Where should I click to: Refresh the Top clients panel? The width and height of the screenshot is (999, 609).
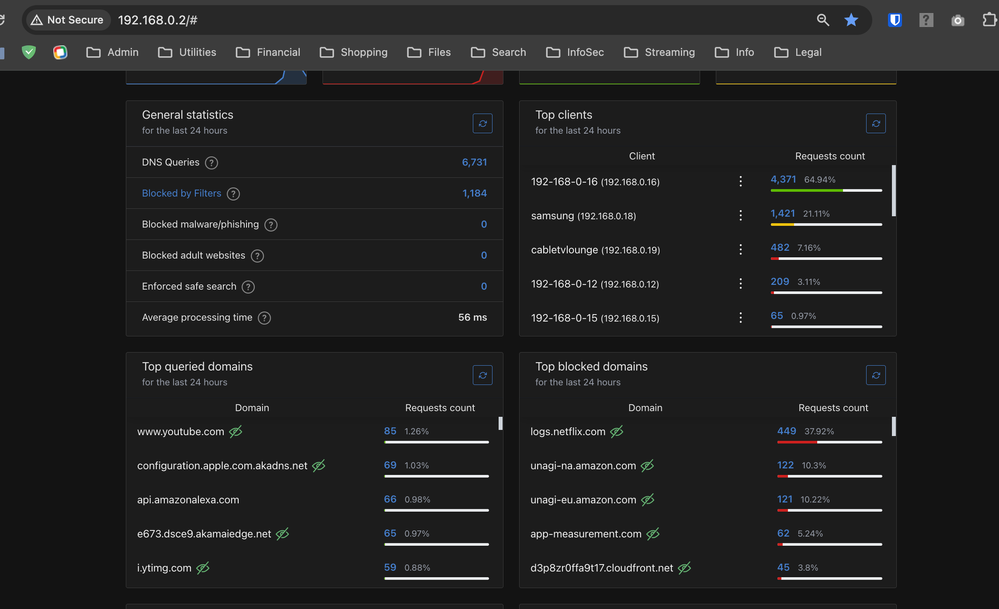(x=876, y=124)
